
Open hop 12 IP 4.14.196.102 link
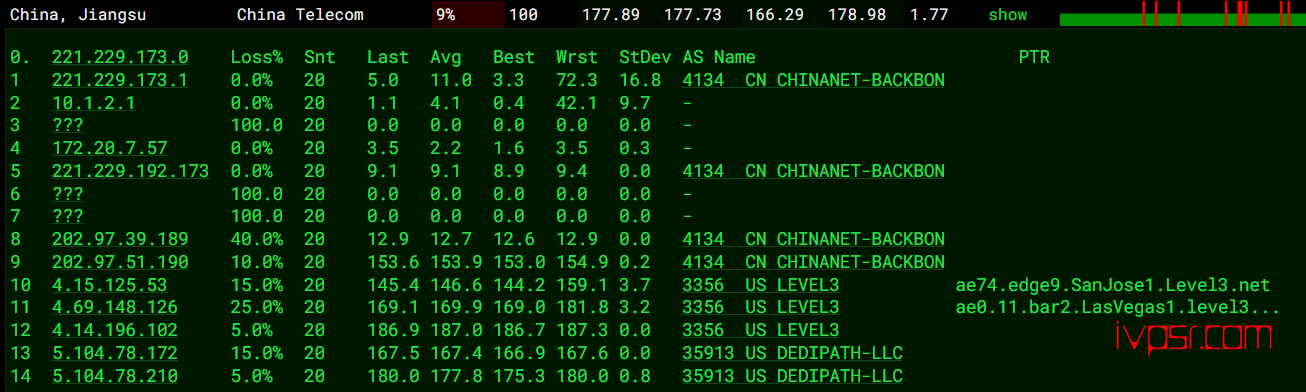115,331
